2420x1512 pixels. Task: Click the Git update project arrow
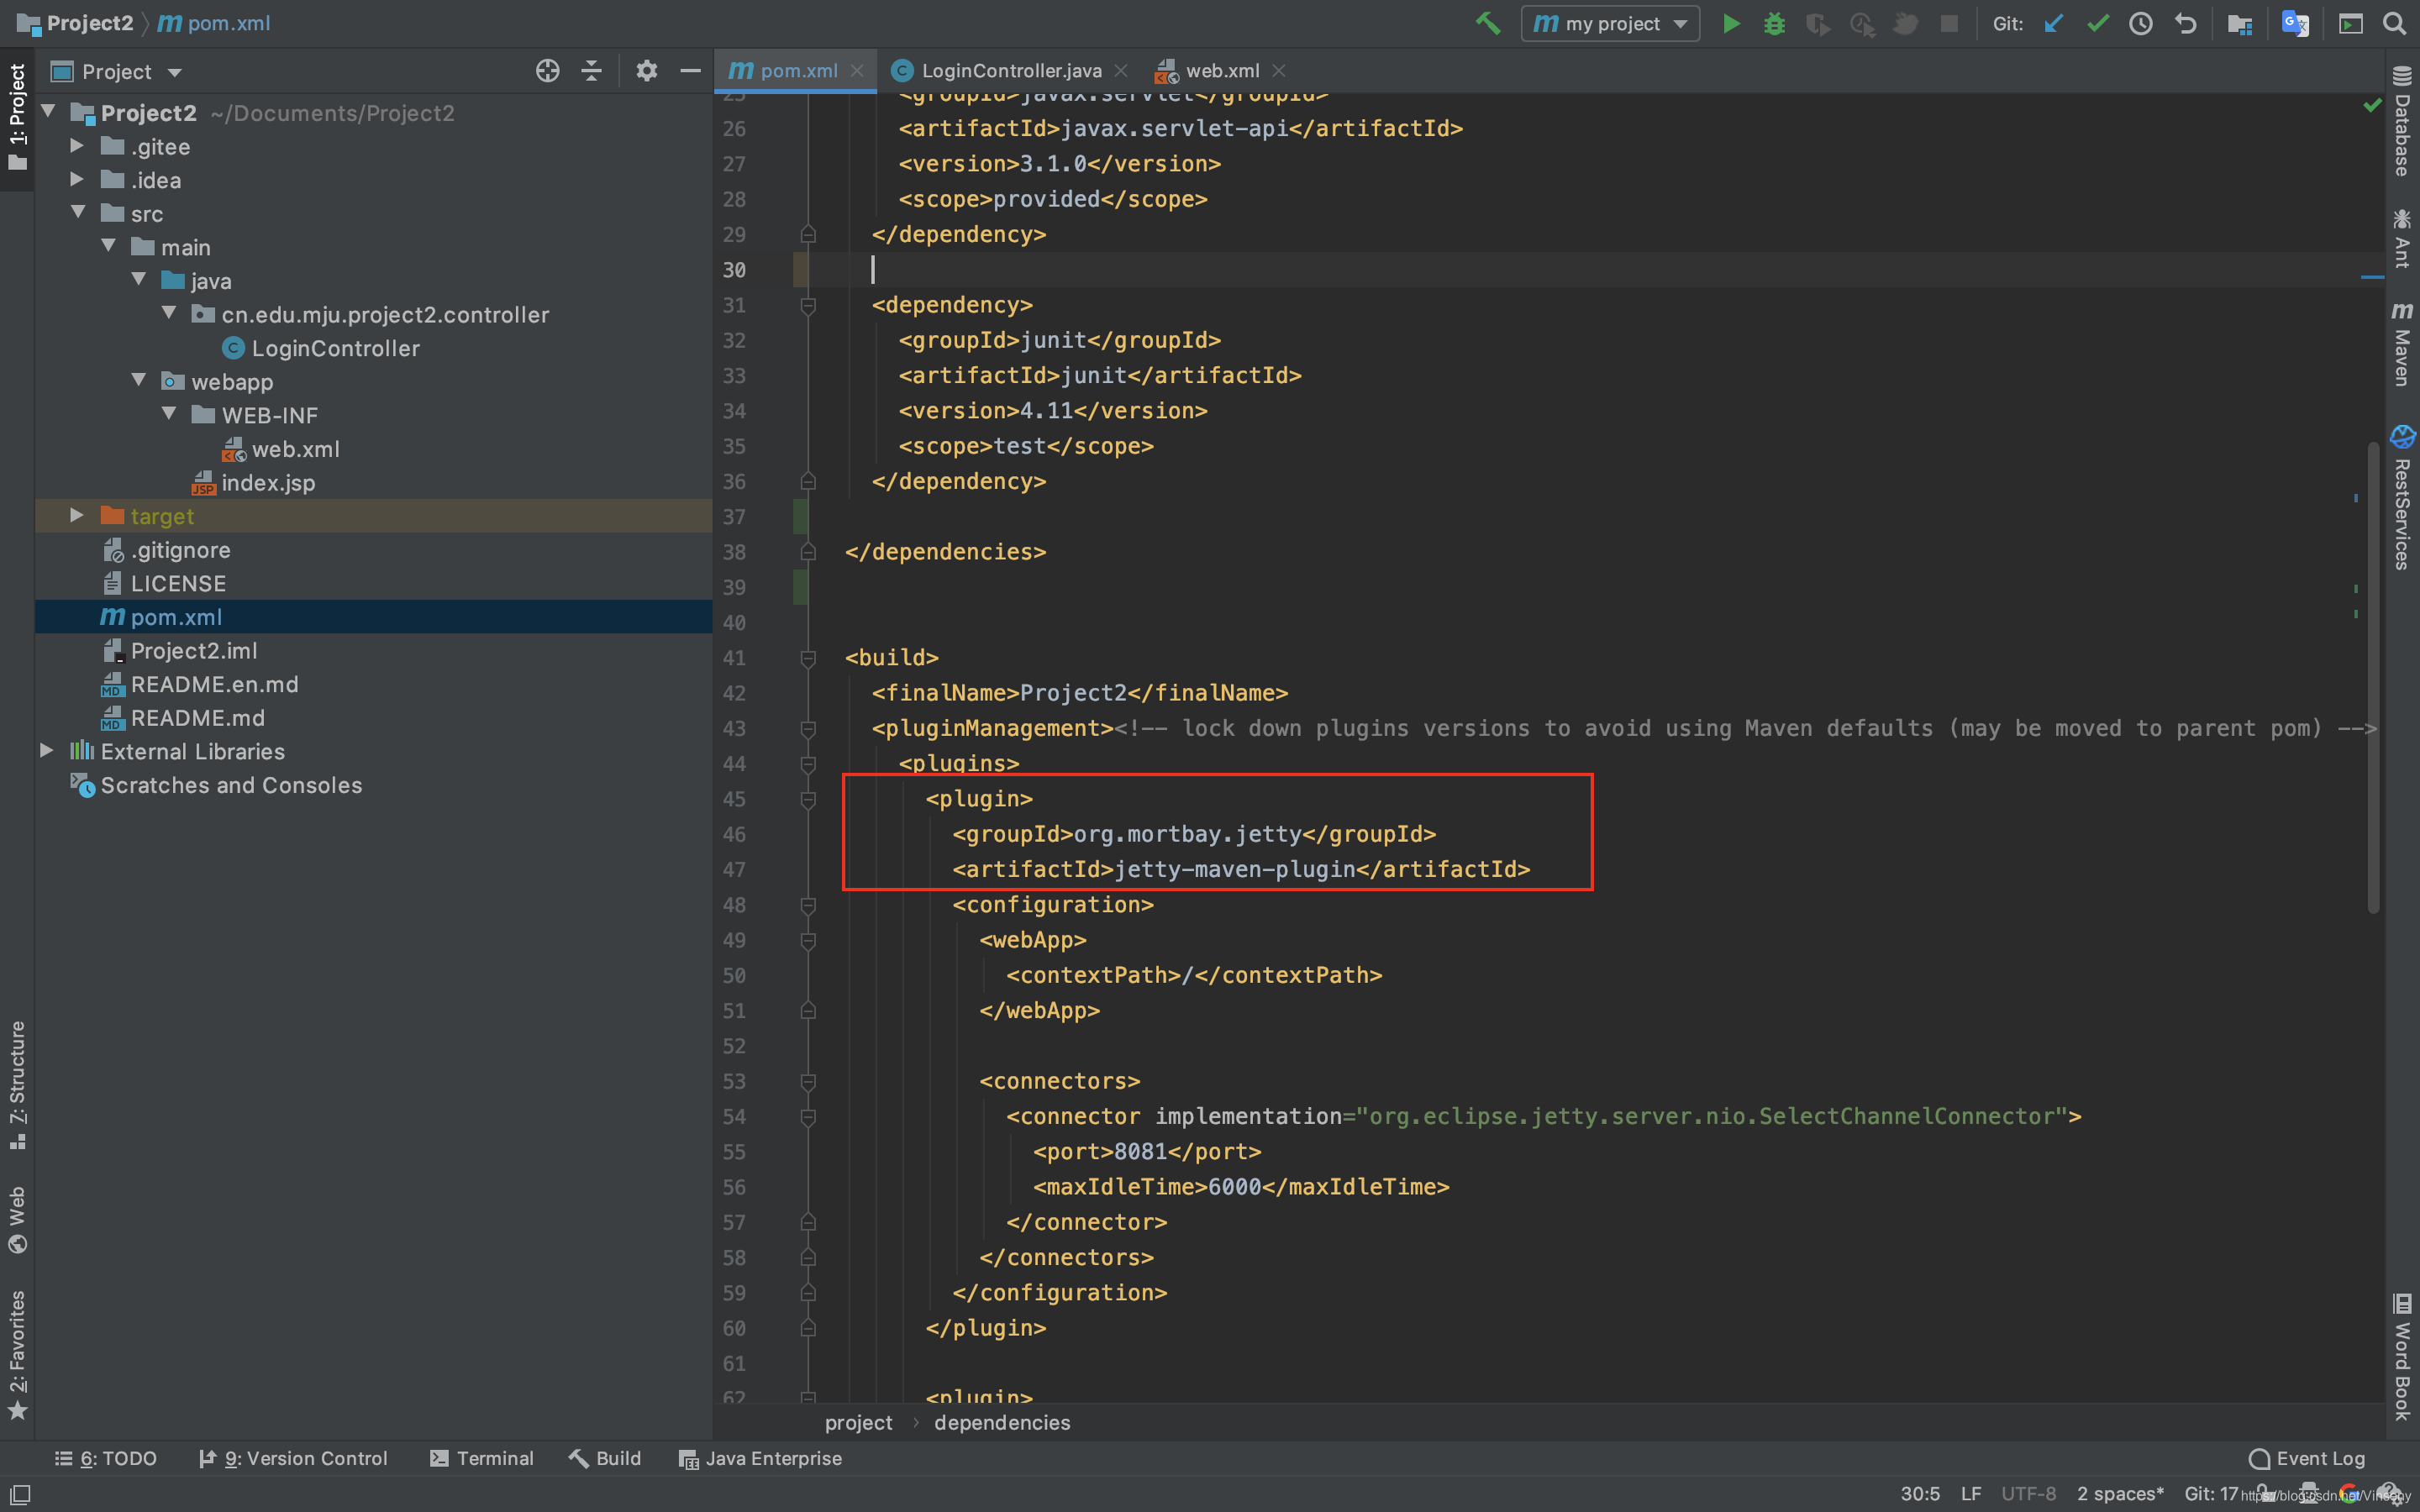2053,23
